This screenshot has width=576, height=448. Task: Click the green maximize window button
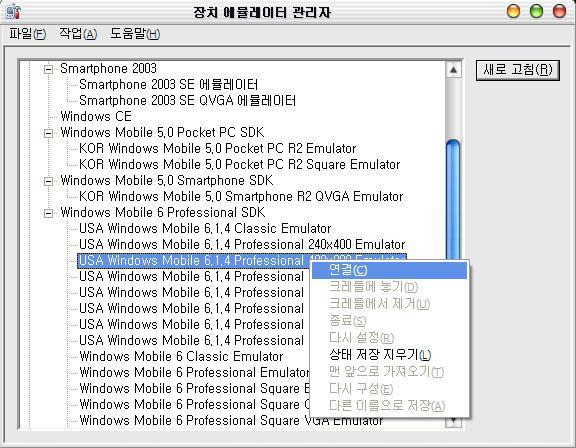[536, 11]
